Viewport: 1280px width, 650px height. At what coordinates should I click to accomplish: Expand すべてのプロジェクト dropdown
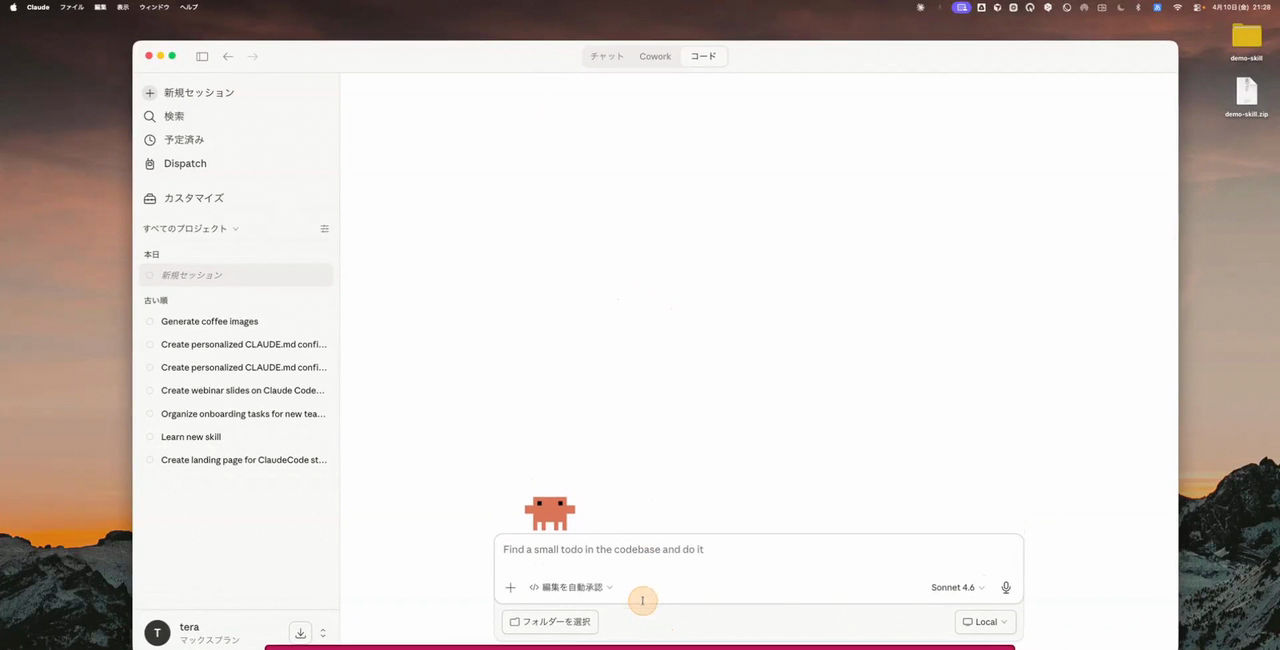coord(190,229)
